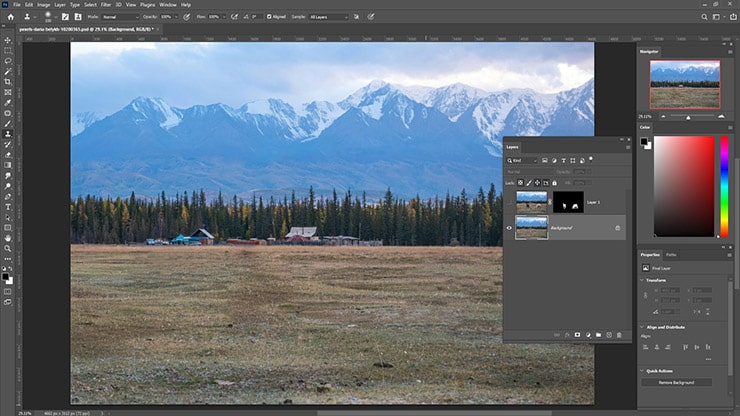Select the Hand tool
Screen dimensions: 740x416
tap(8, 238)
